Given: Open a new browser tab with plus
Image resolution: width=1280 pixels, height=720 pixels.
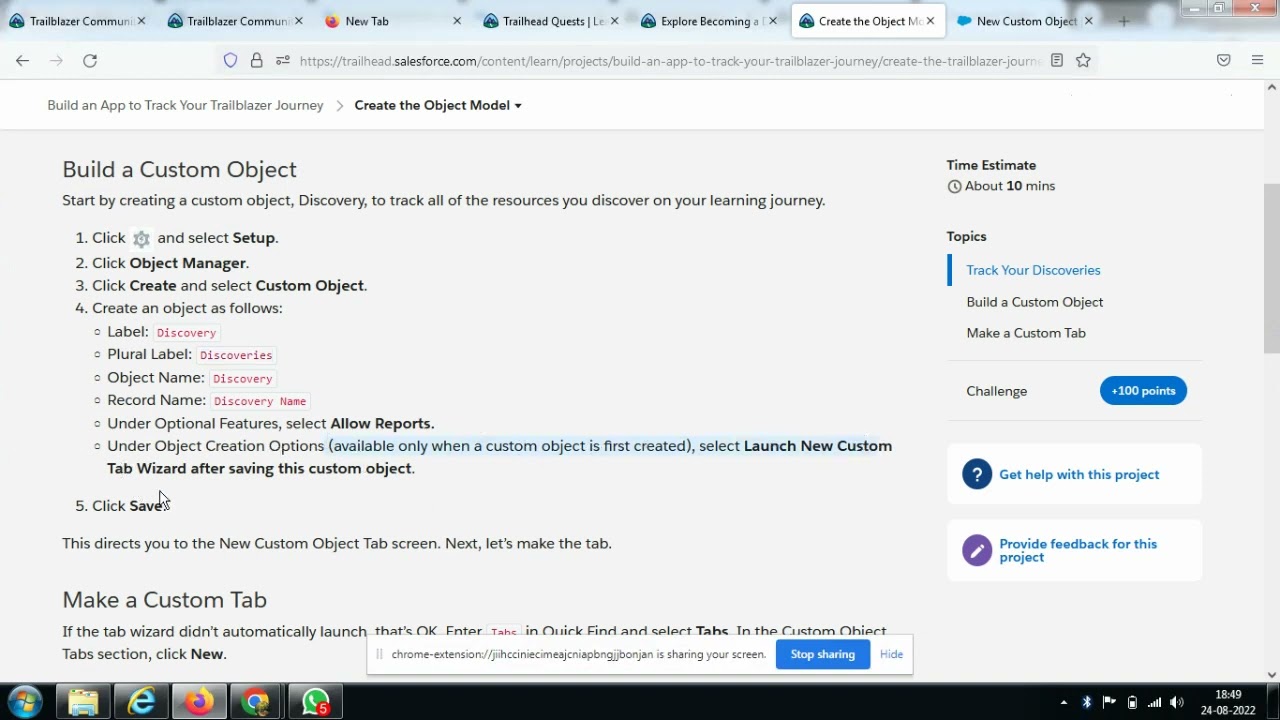Looking at the screenshot, I should [1124, 21].
